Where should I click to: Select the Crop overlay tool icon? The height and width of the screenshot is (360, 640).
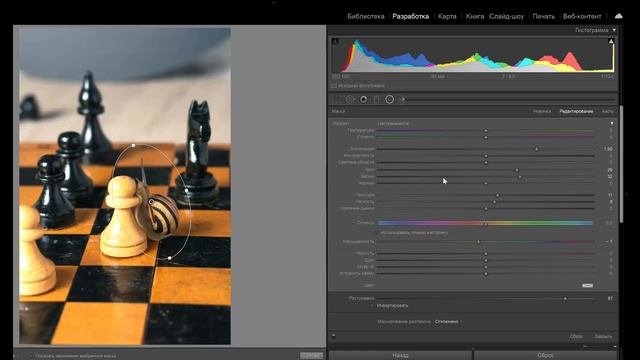pyautogui.click(x=336, y=100)
